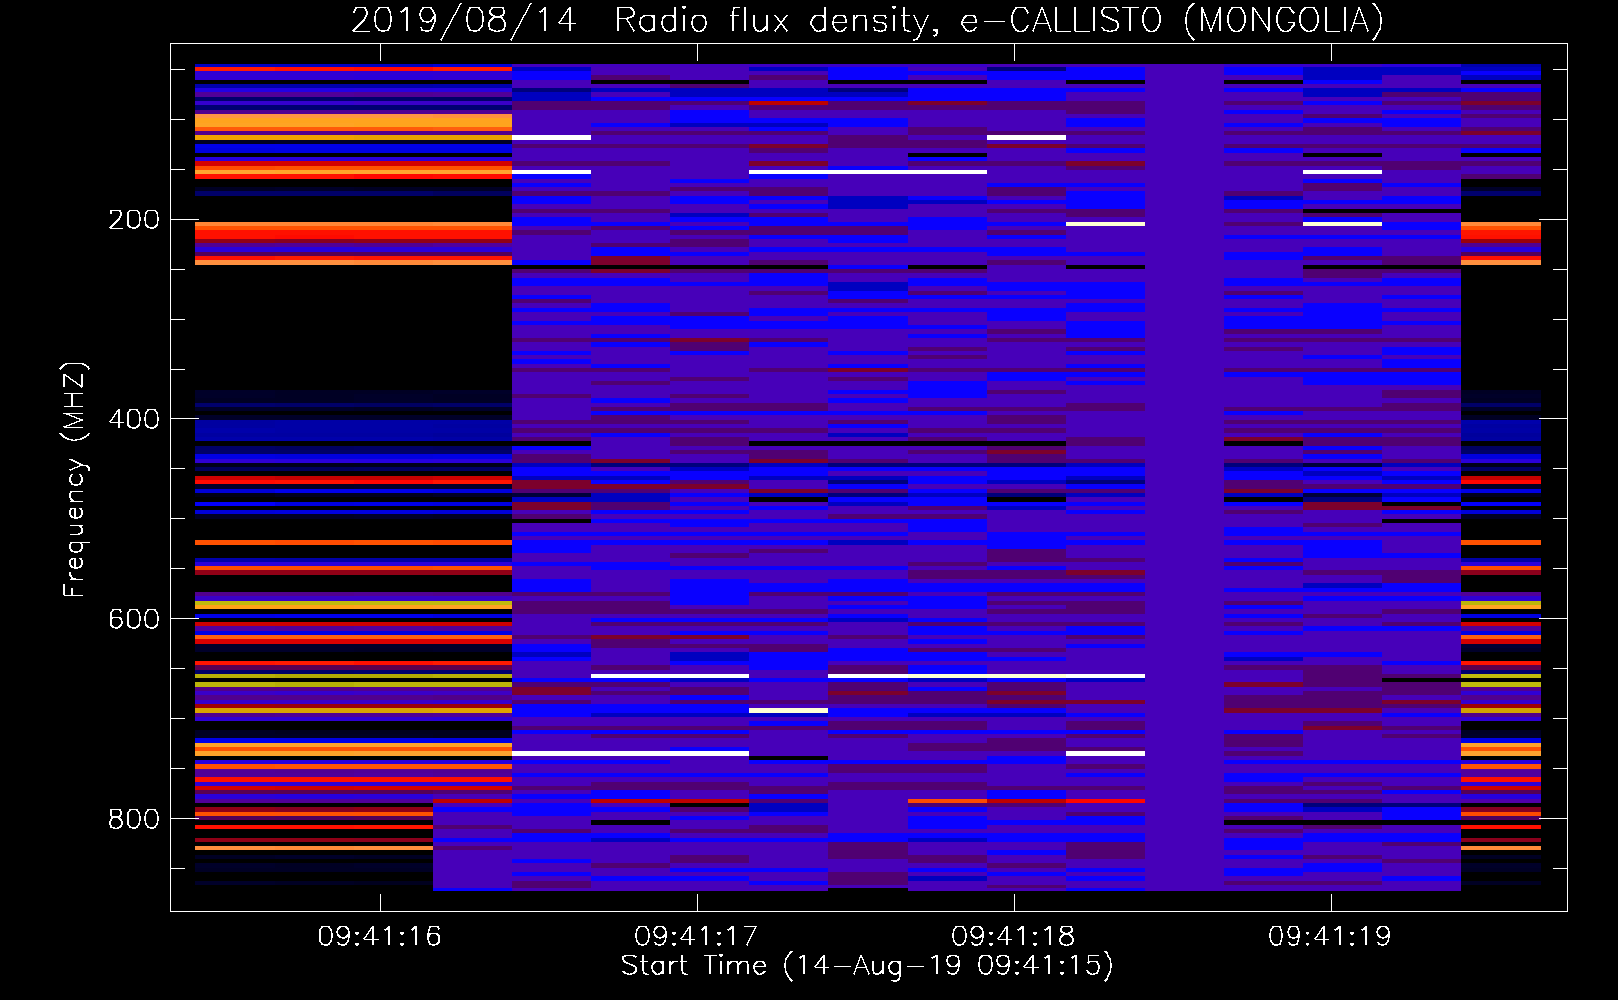The height and width of the screenshot is (1000, 1618).
Task: Select the 09:41:16 time tick label
Action: point(379,936)
